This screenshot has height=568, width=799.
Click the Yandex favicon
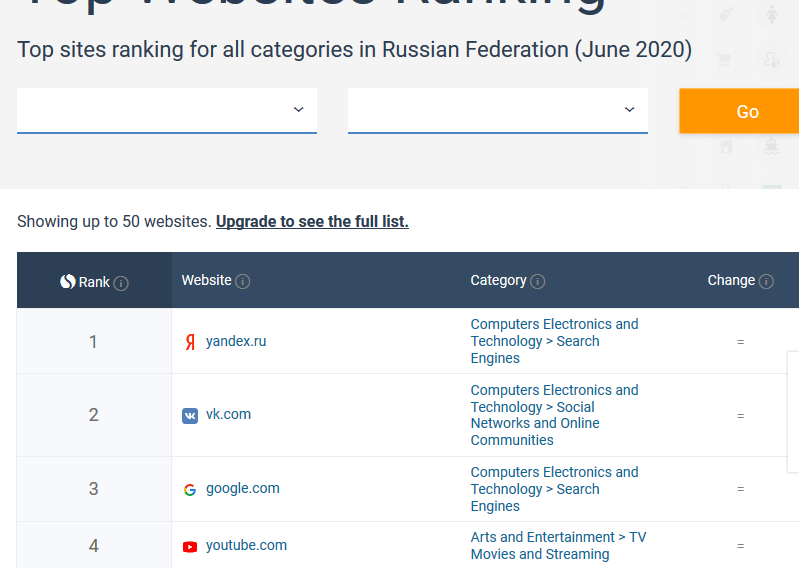pyautogui.click(x=190, y=342)
